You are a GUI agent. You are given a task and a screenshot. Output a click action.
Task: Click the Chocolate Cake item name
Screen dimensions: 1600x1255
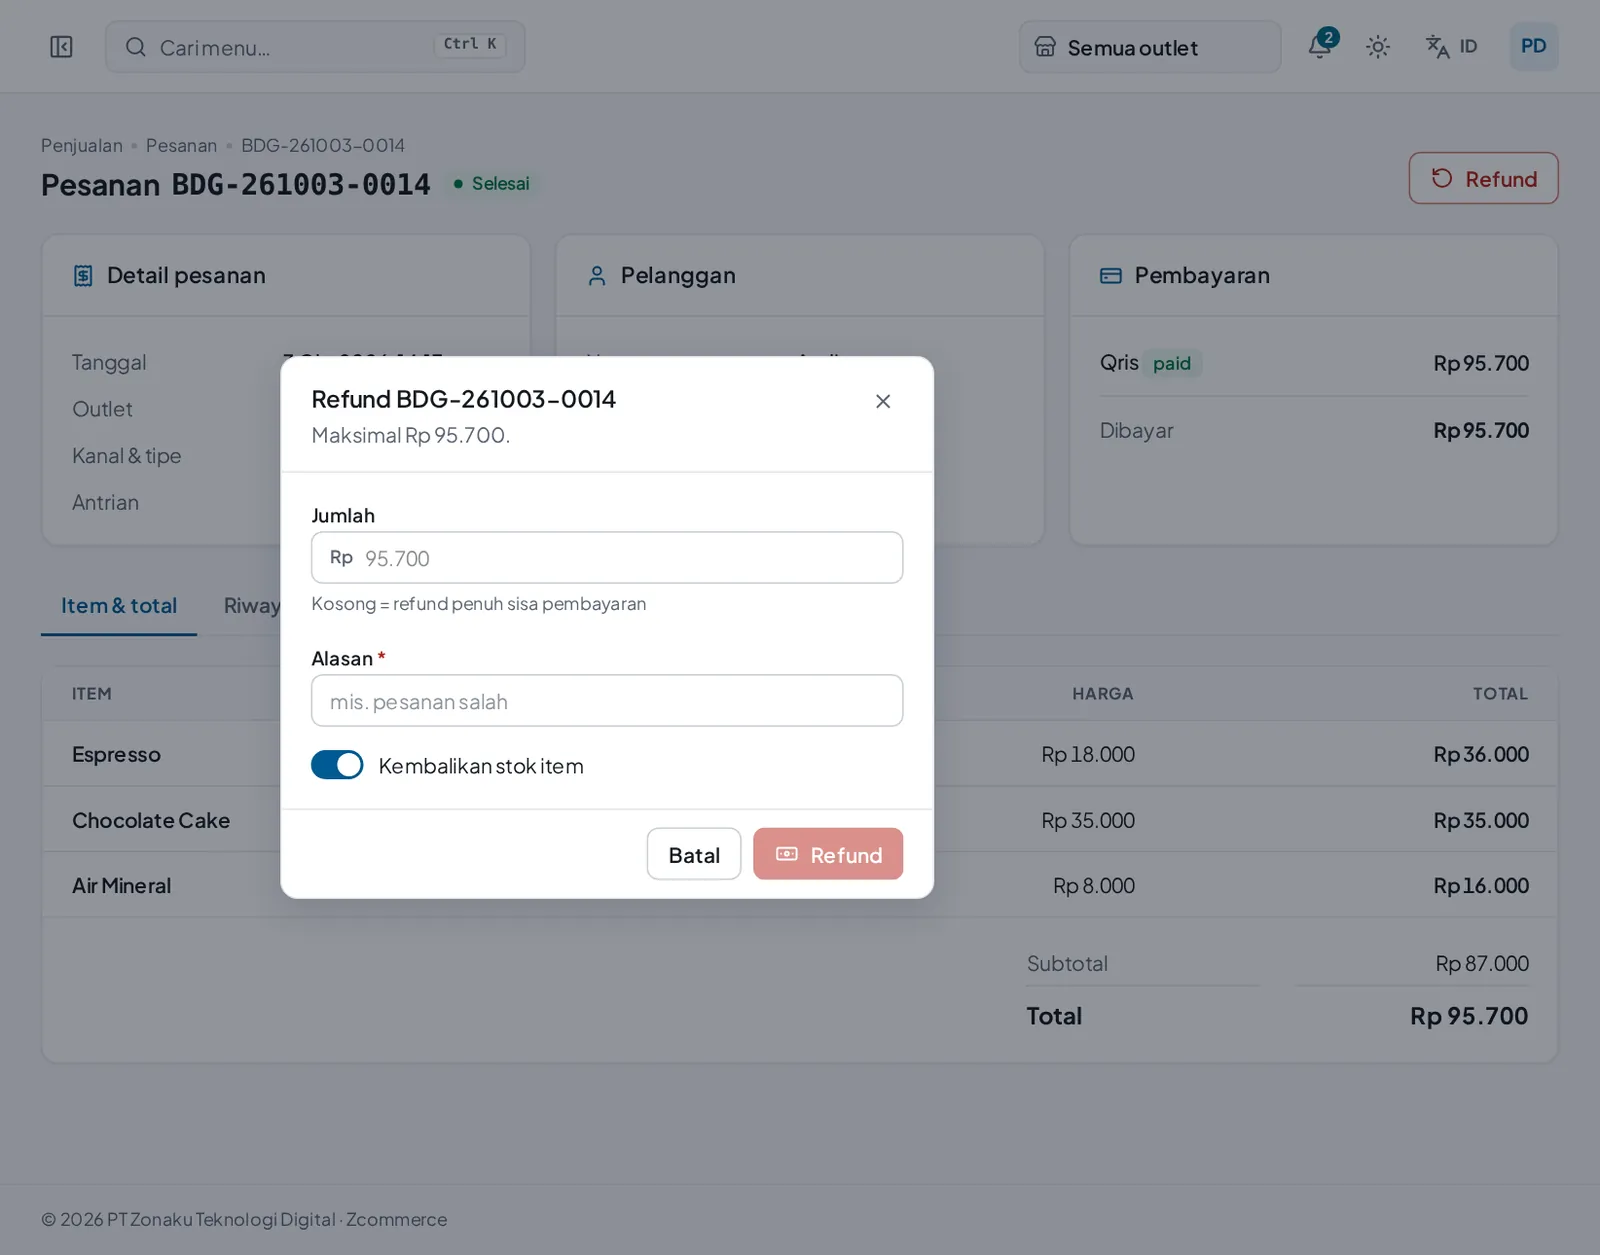coord(151,821)
